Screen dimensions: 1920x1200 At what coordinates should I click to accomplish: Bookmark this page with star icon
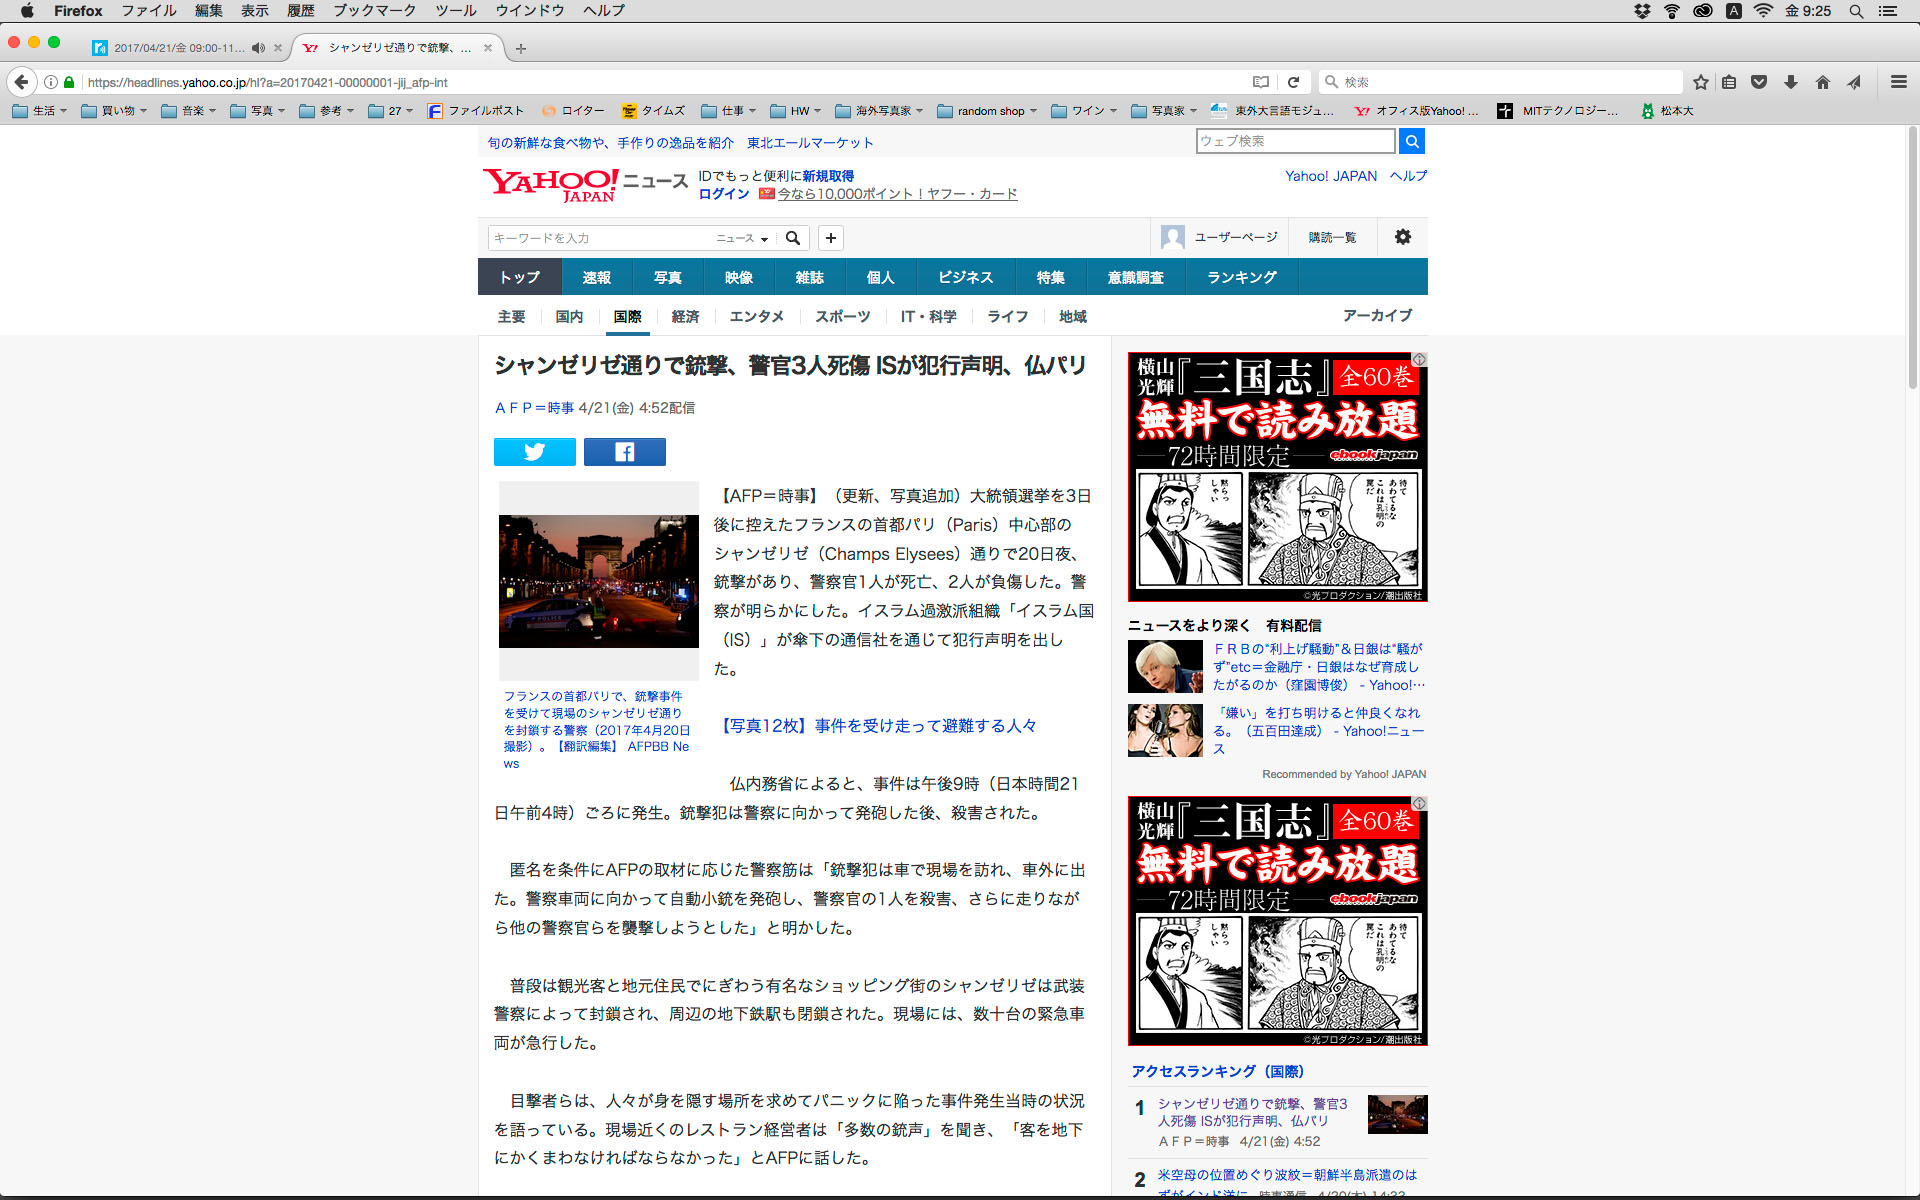point(1700,82)
